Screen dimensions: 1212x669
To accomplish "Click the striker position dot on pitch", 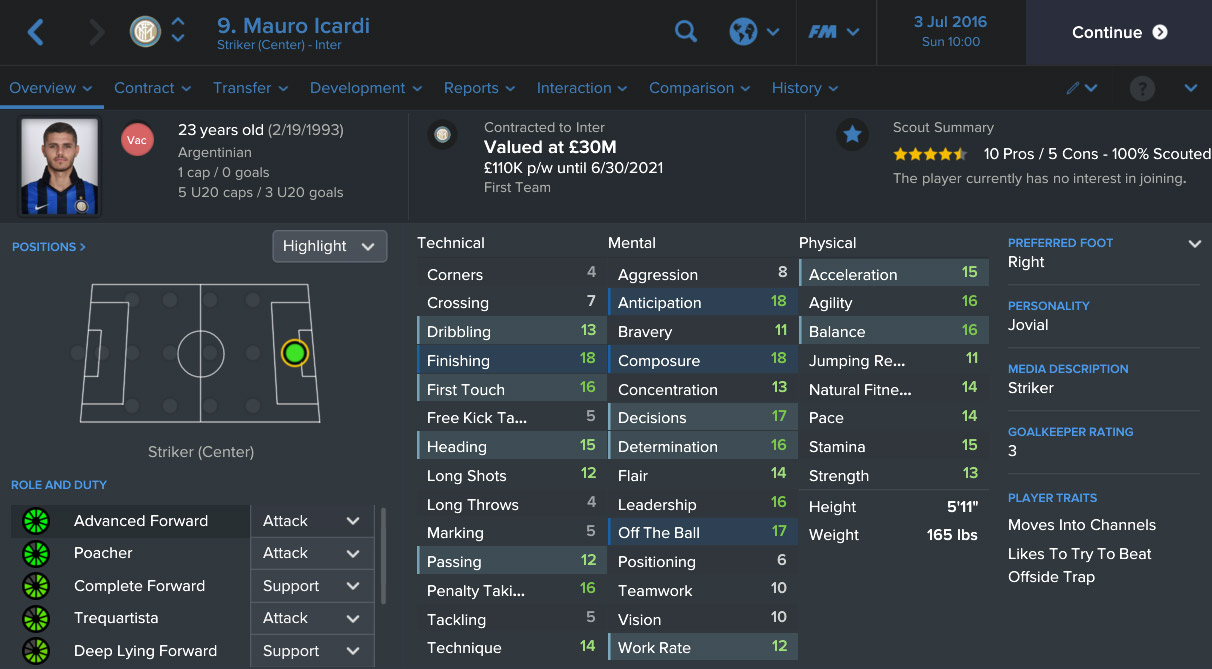I will (x=294, y=353).
